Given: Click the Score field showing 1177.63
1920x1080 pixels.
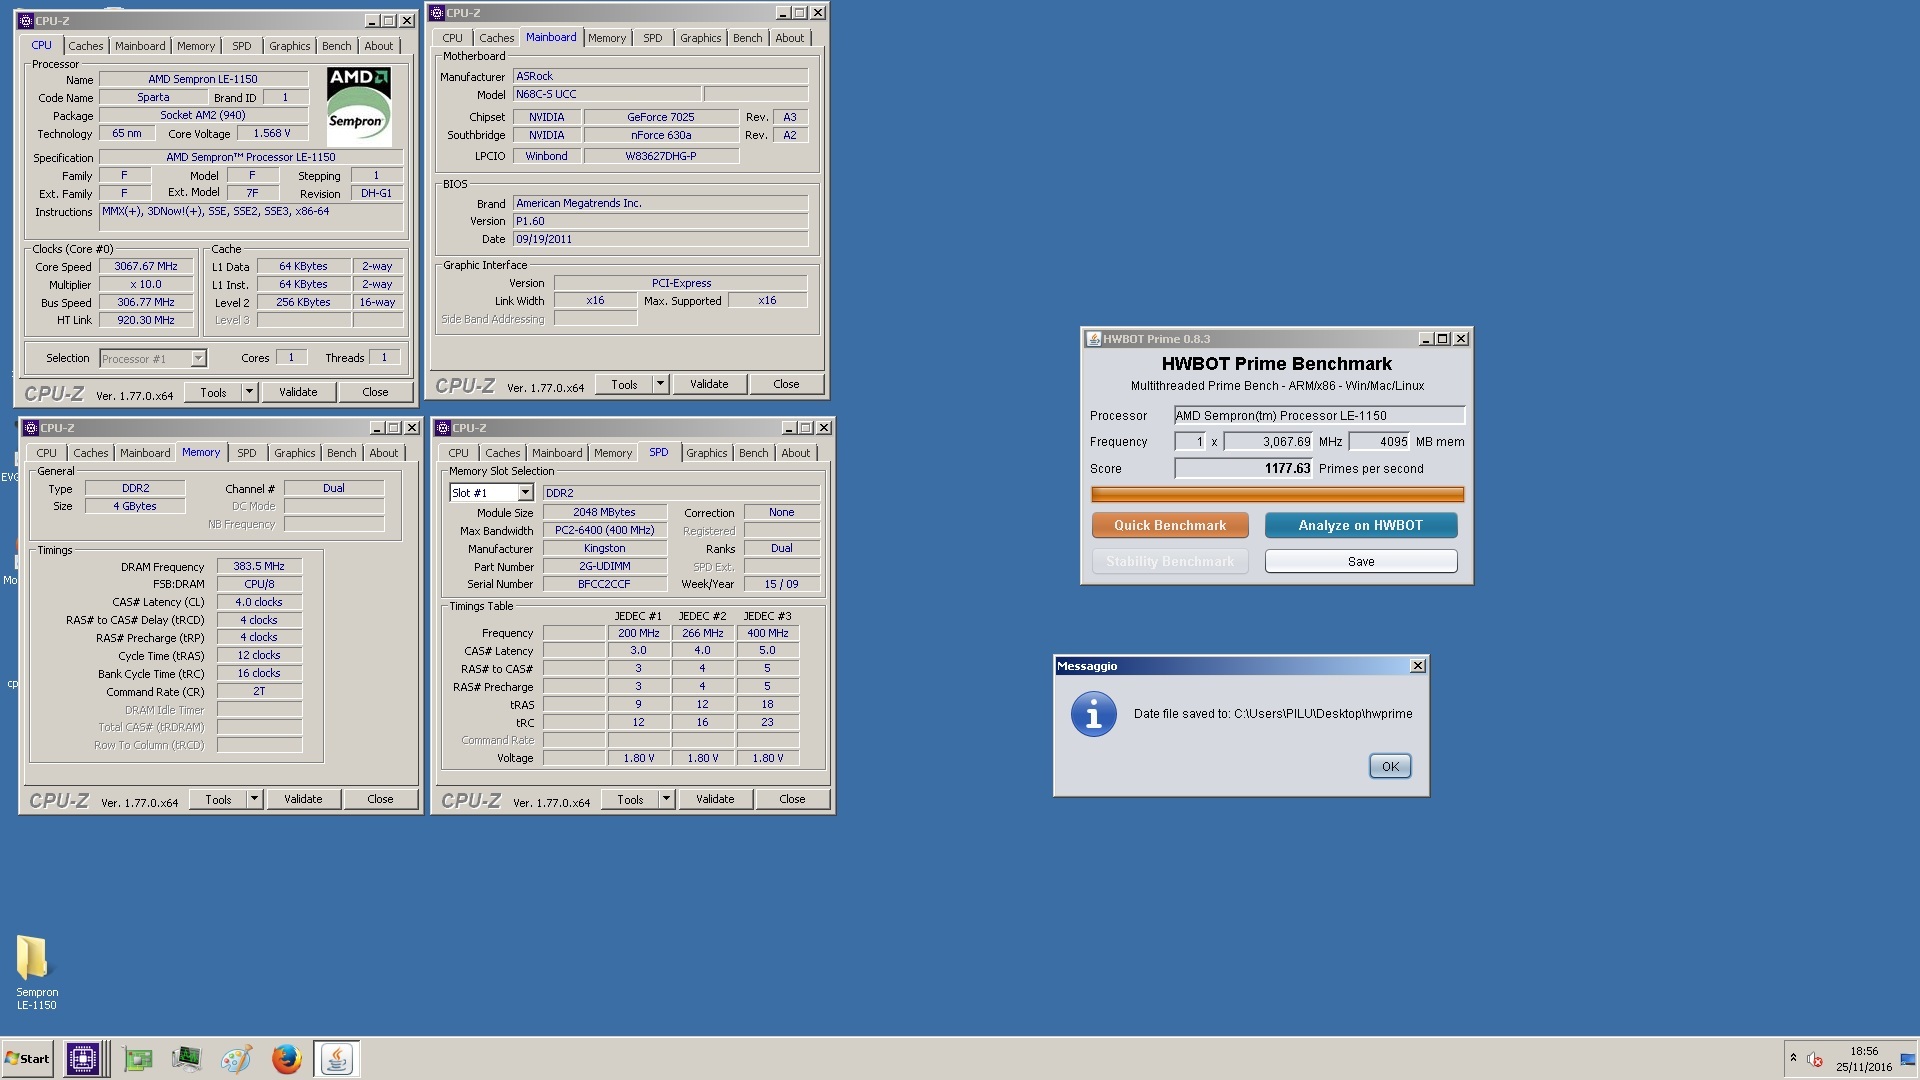Looking at the screenshot, I should tap(1243, 468).
